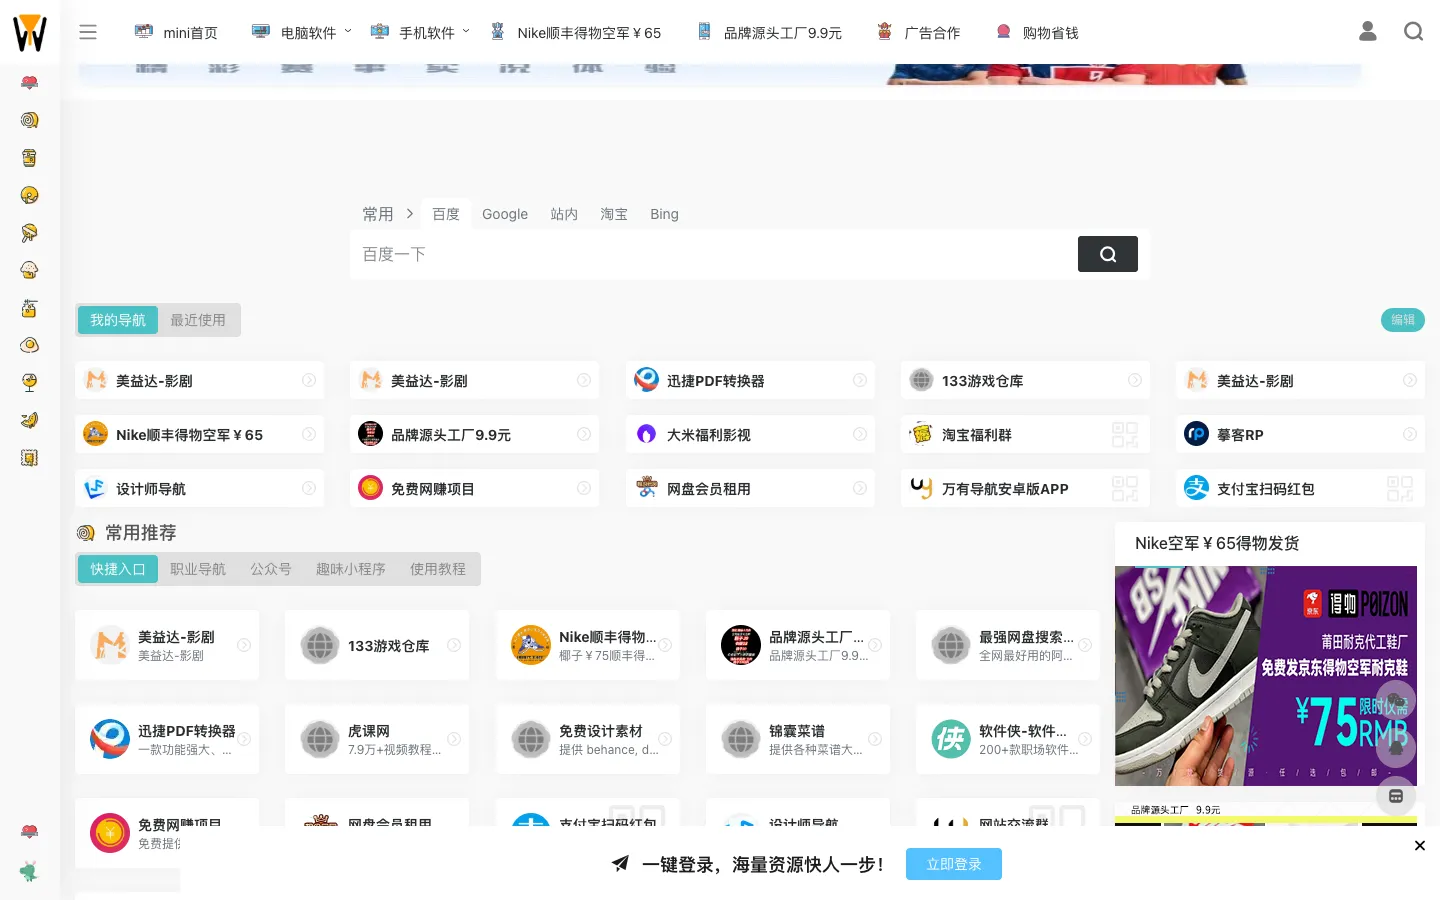Select 公众号 tab
The image size is (1440, 900).
271,569
